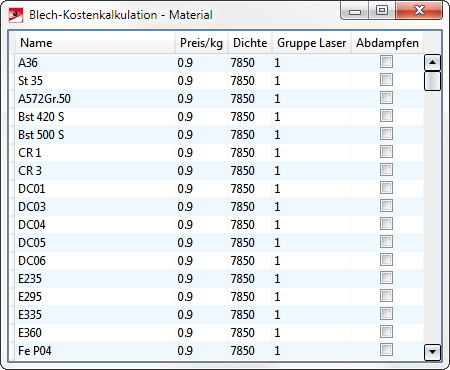
Task: Tick the Abdampfen box for E295
Action: (386, 296)
